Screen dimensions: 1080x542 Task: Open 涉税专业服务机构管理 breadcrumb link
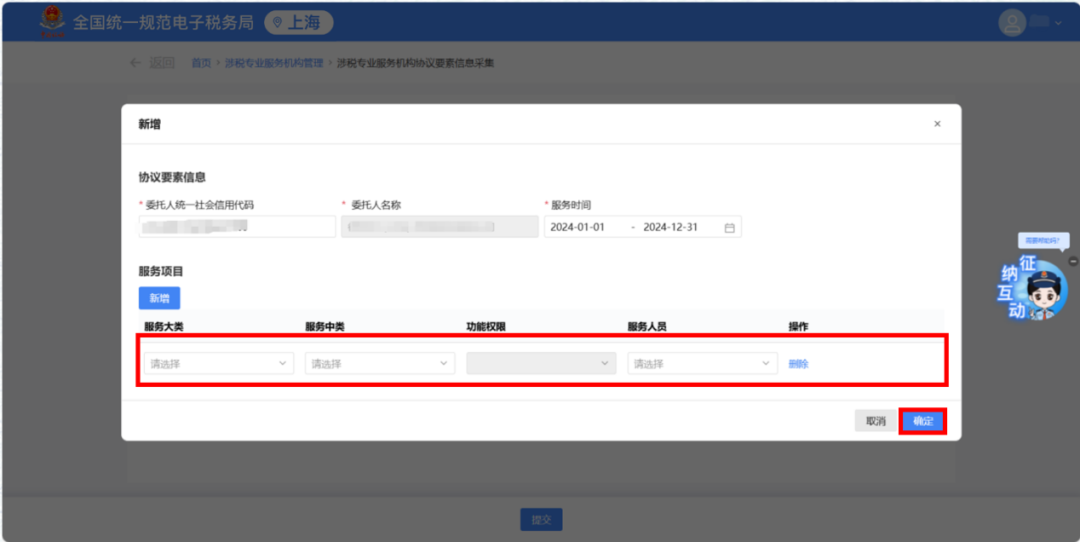(273, 63)
